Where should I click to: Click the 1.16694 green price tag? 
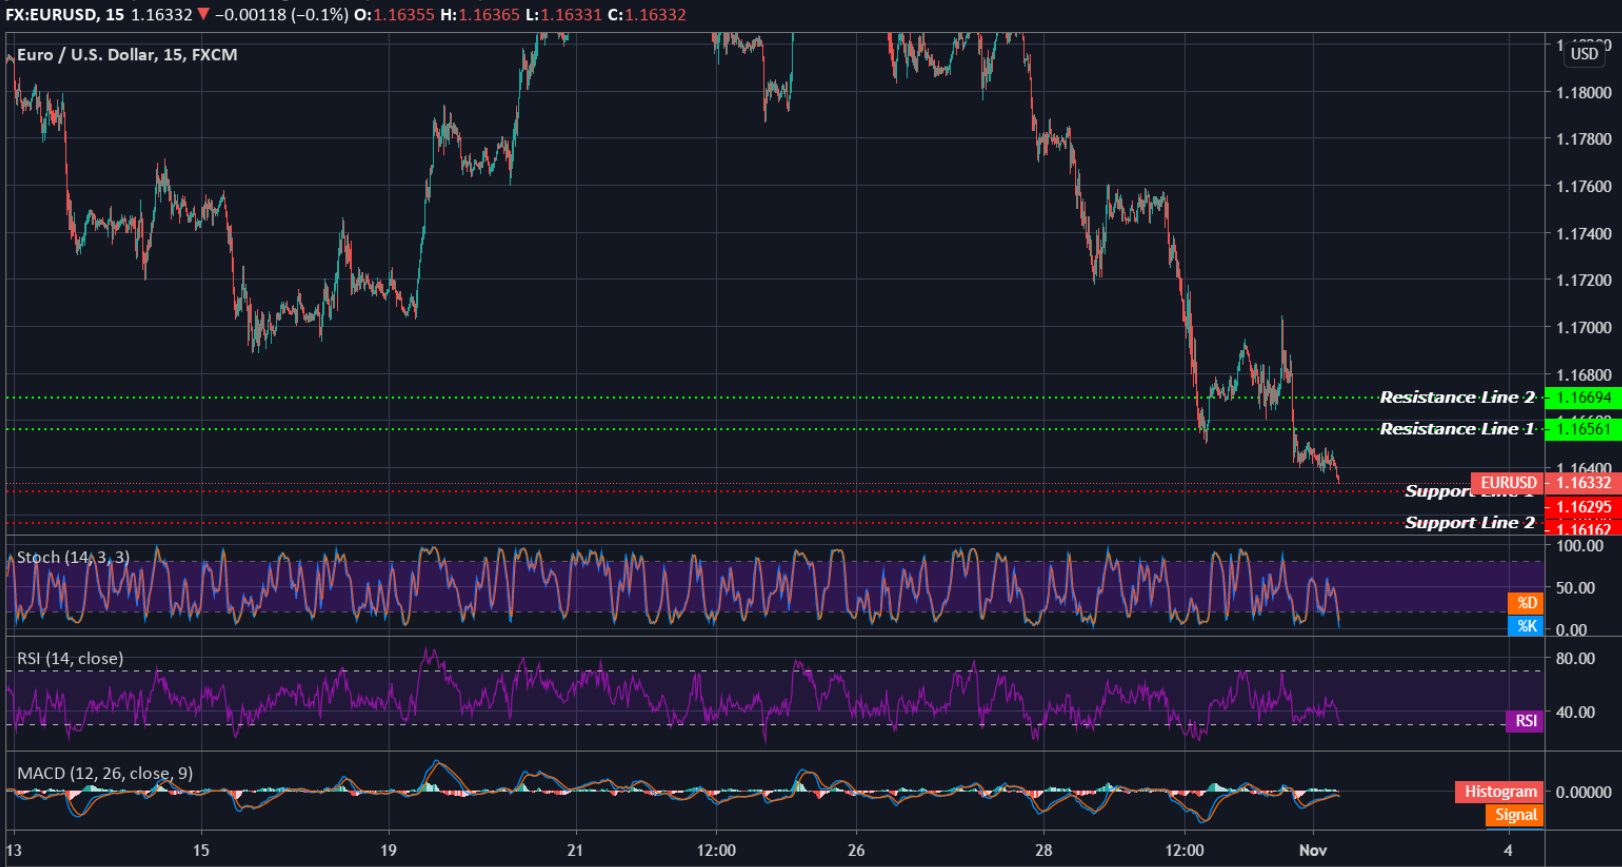coord(1583,398)
